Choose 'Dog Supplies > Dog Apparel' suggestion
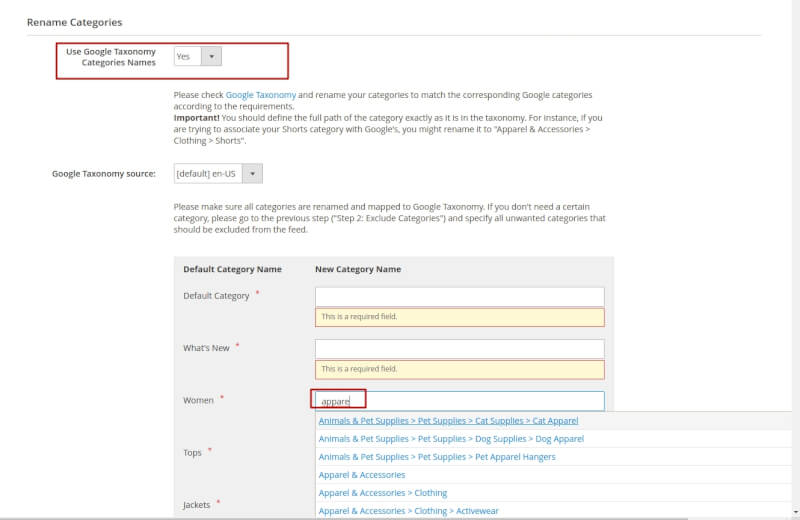The height and width of the screenshot is (520, 800). coord(451,439)
